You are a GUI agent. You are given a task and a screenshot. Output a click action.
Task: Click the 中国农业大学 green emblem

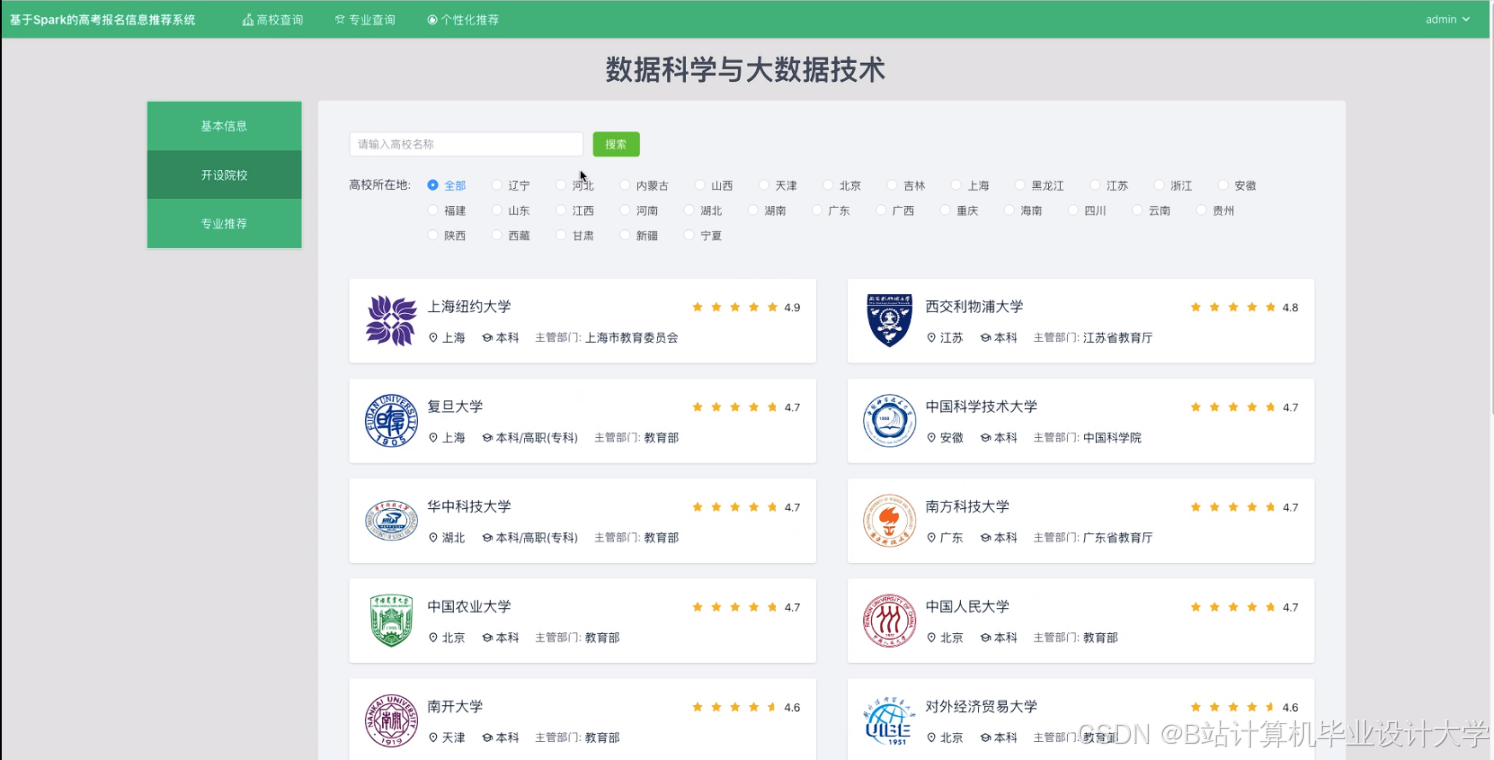(391, 620)
